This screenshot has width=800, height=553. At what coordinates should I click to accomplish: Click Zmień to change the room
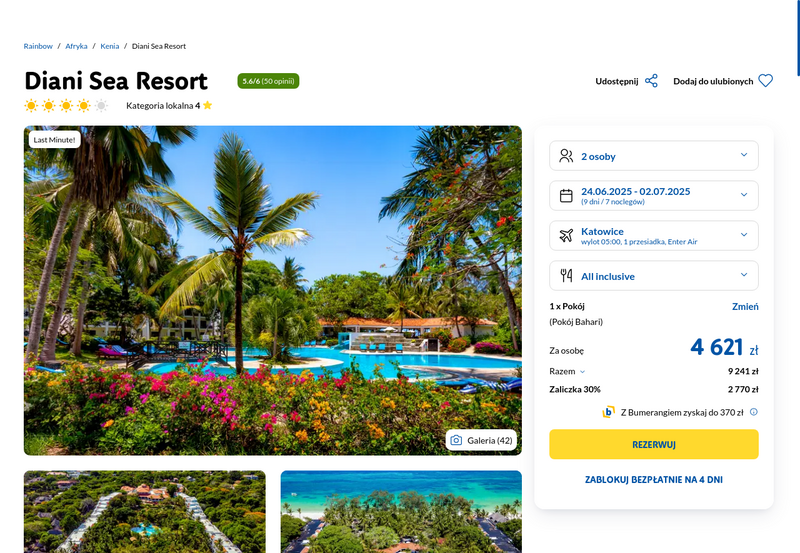[x=745, y=306]
